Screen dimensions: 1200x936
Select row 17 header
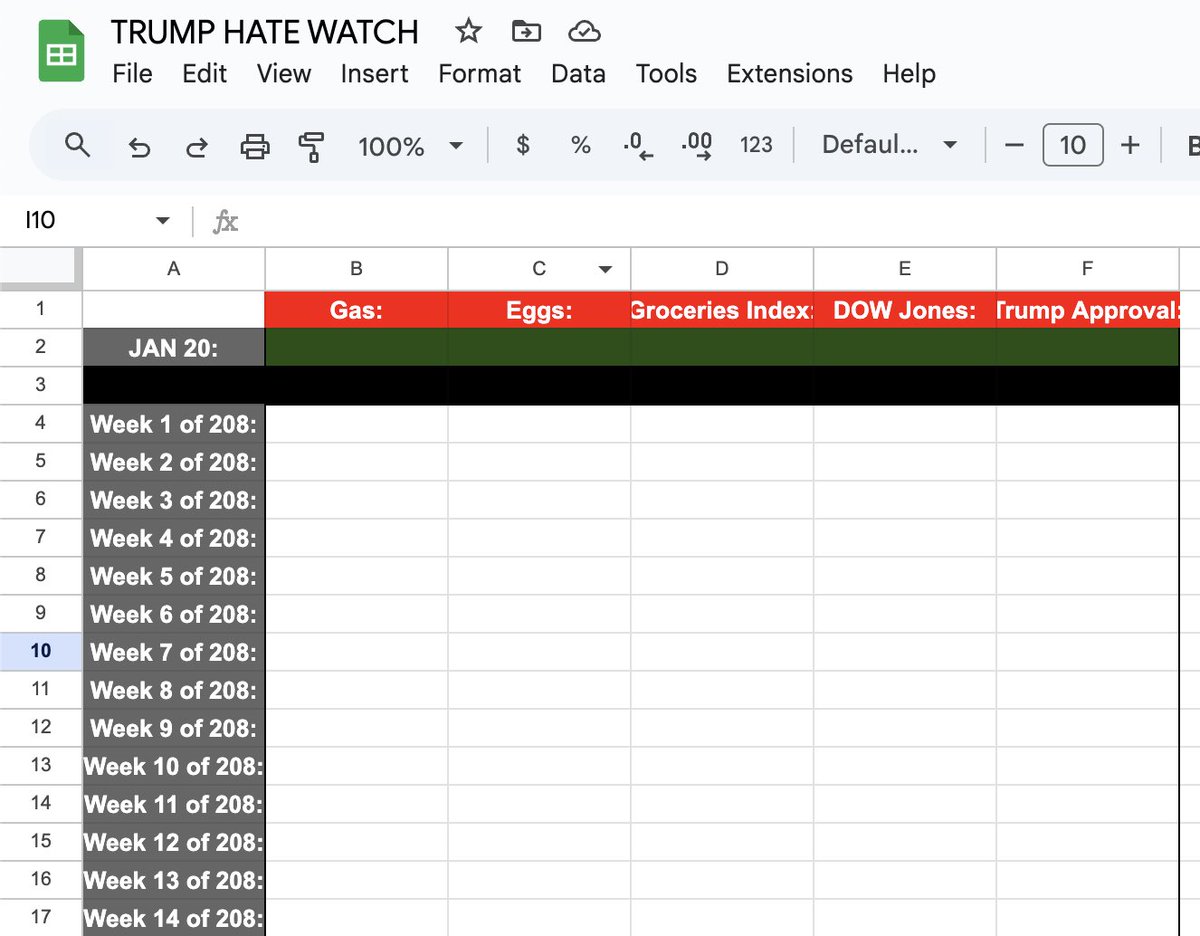point(41,917)
